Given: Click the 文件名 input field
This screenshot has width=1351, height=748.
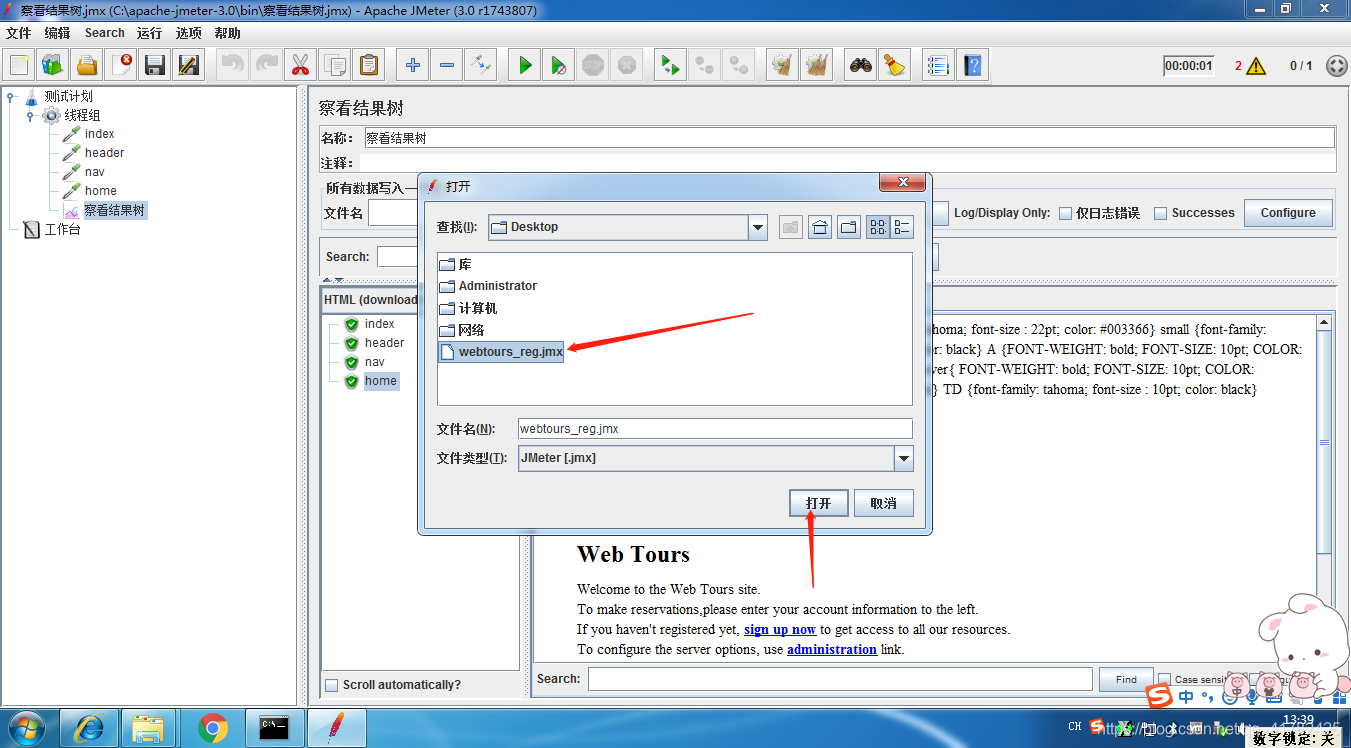Looking at the screenshot, I should pos(715,428).
